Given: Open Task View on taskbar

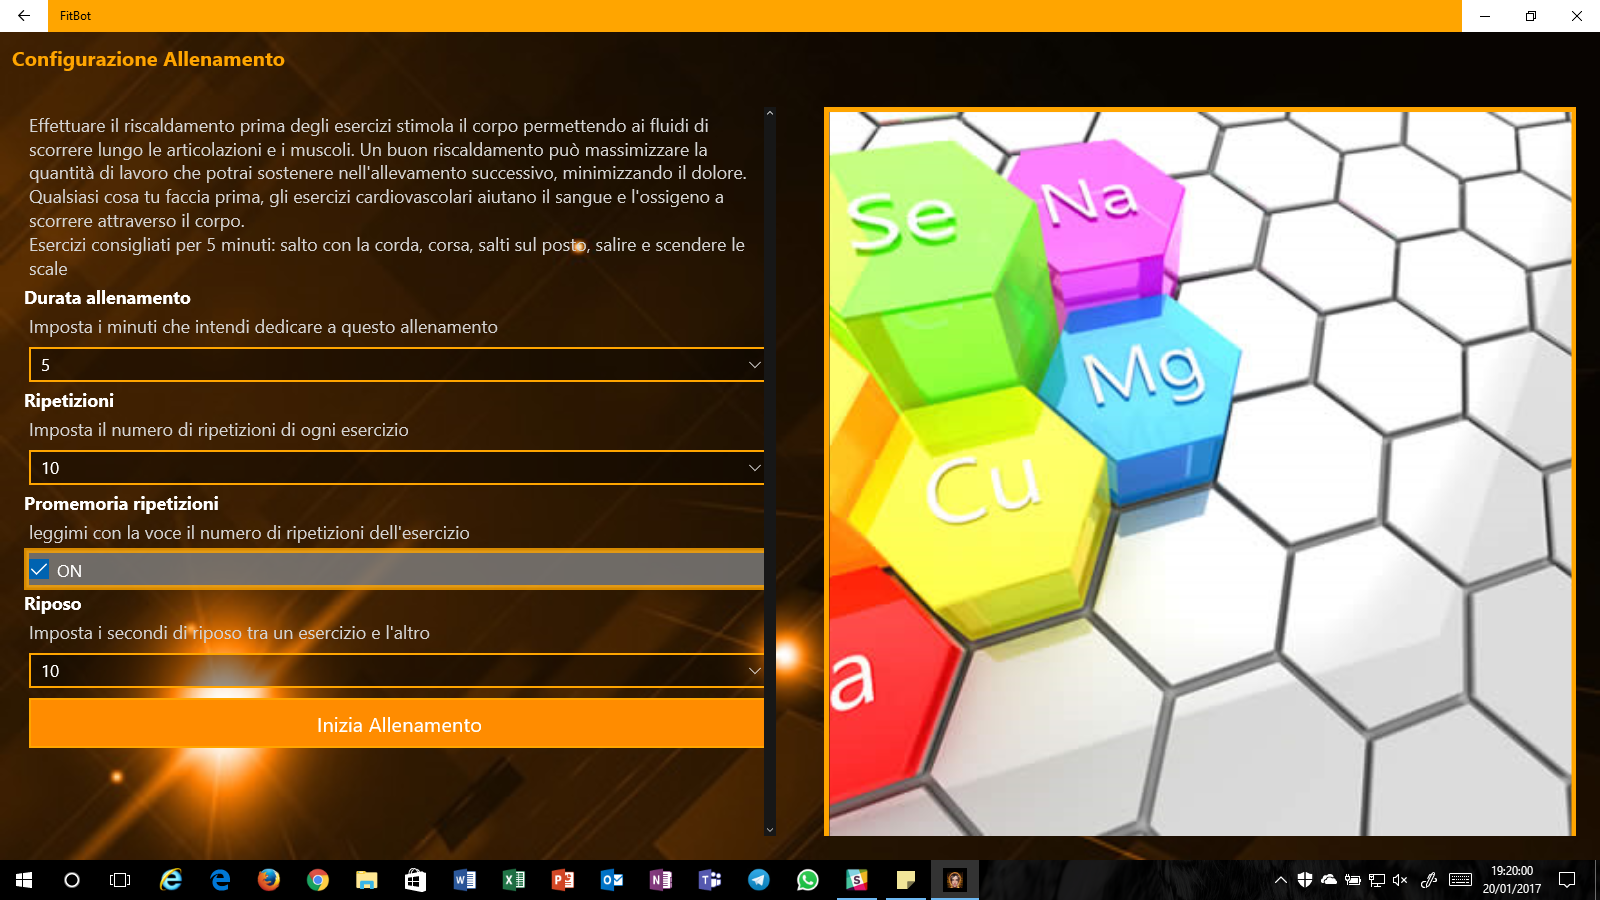Looking at the screenshot, I should [120, 880].
